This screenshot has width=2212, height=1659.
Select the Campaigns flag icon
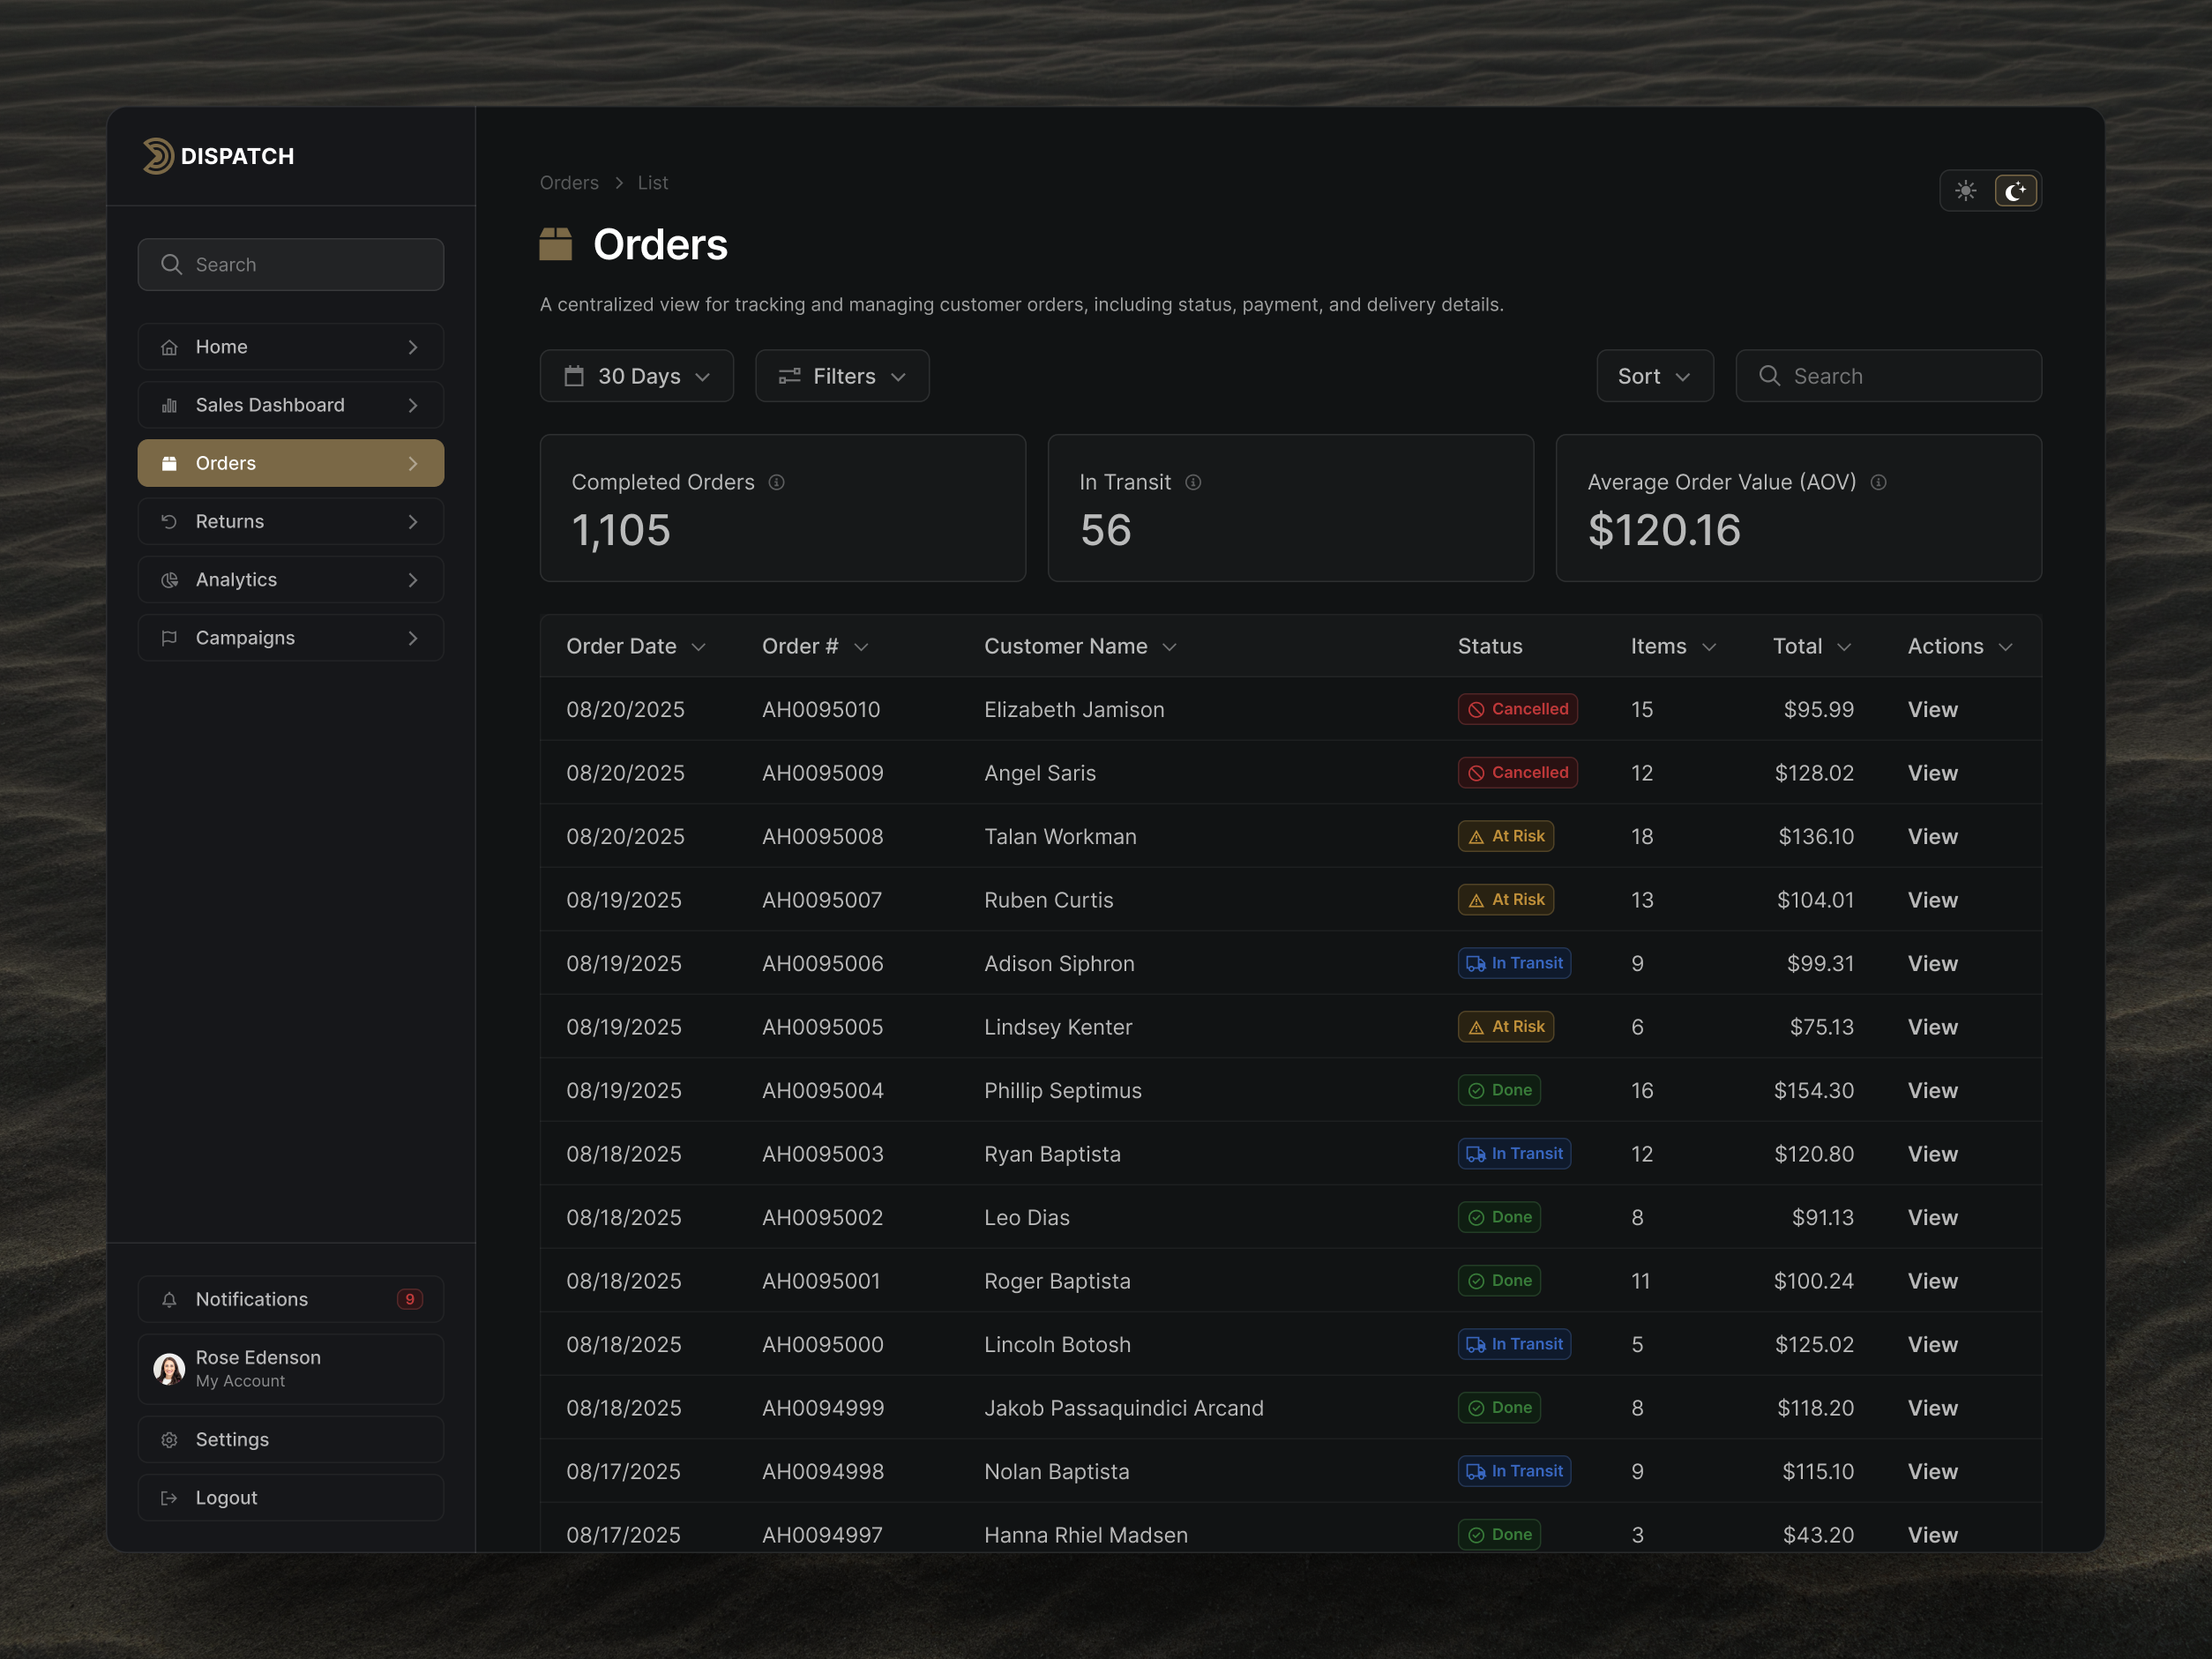point(169,637)
